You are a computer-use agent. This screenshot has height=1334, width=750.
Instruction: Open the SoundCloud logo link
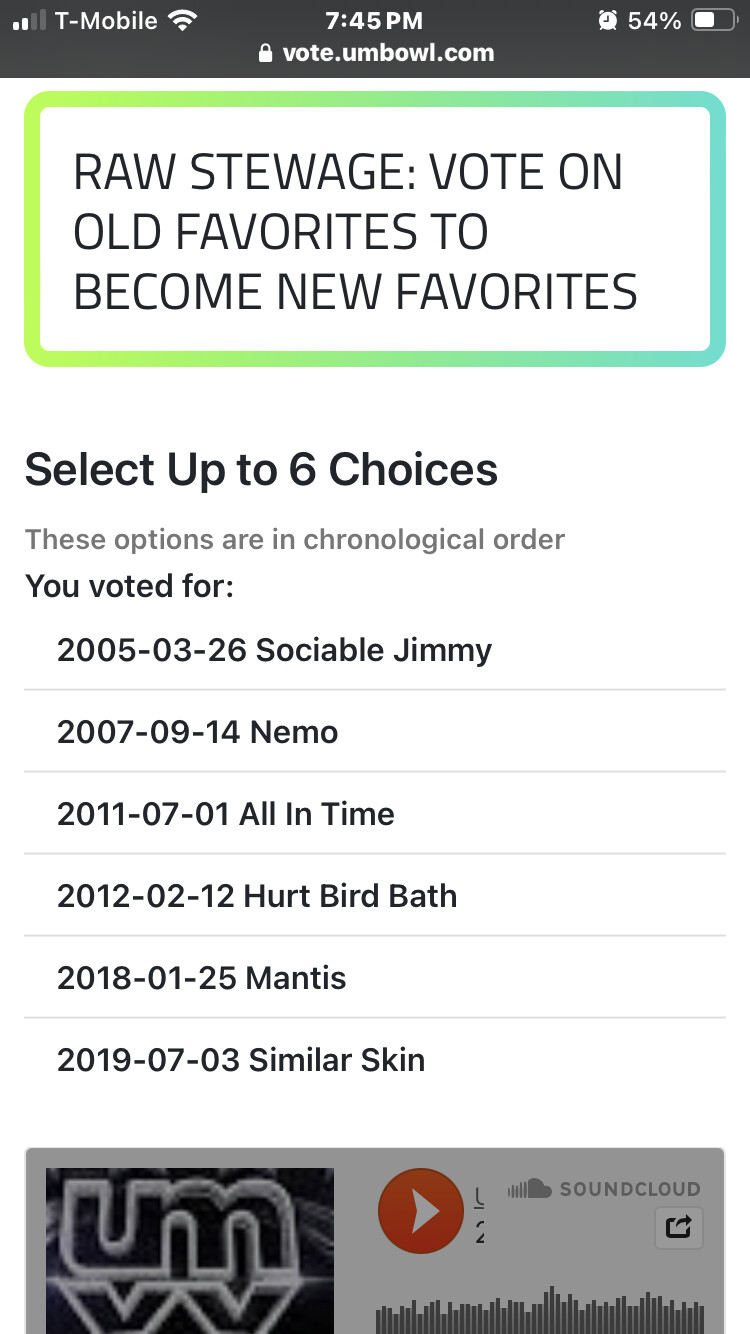point(604,1189)
